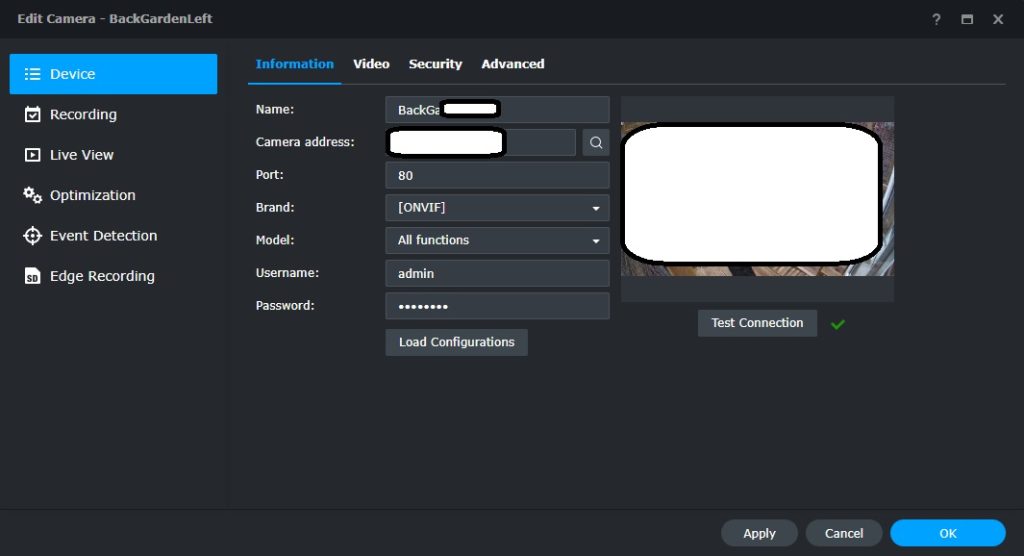Viewport: 1024px width, 556px height.
Task: Click the Test Connection button
Action: (757, 323)
